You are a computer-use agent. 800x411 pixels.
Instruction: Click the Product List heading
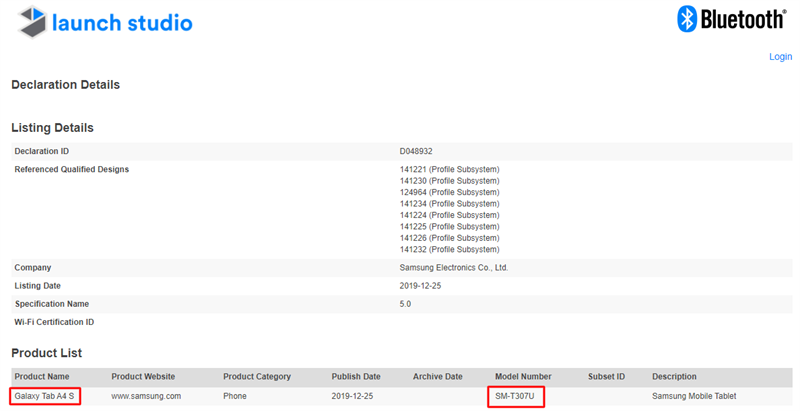point(46,353)
